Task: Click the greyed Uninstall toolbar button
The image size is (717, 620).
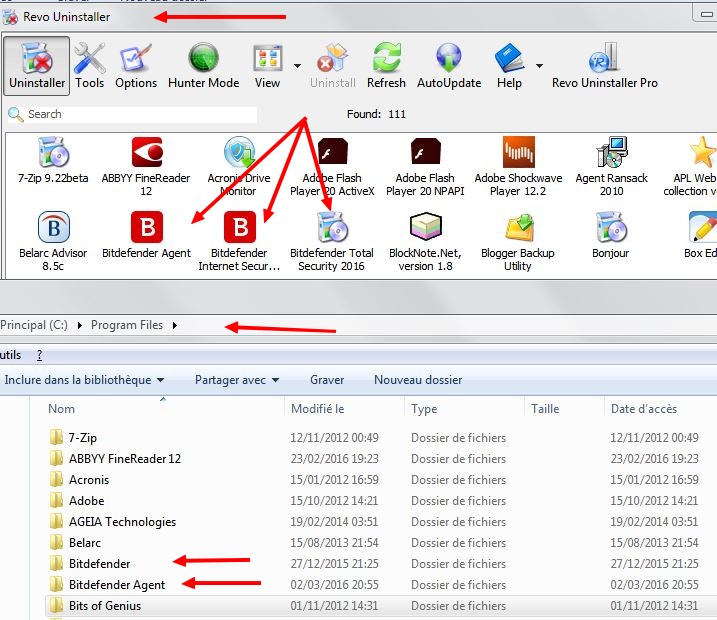Action: tap(332, 66)
